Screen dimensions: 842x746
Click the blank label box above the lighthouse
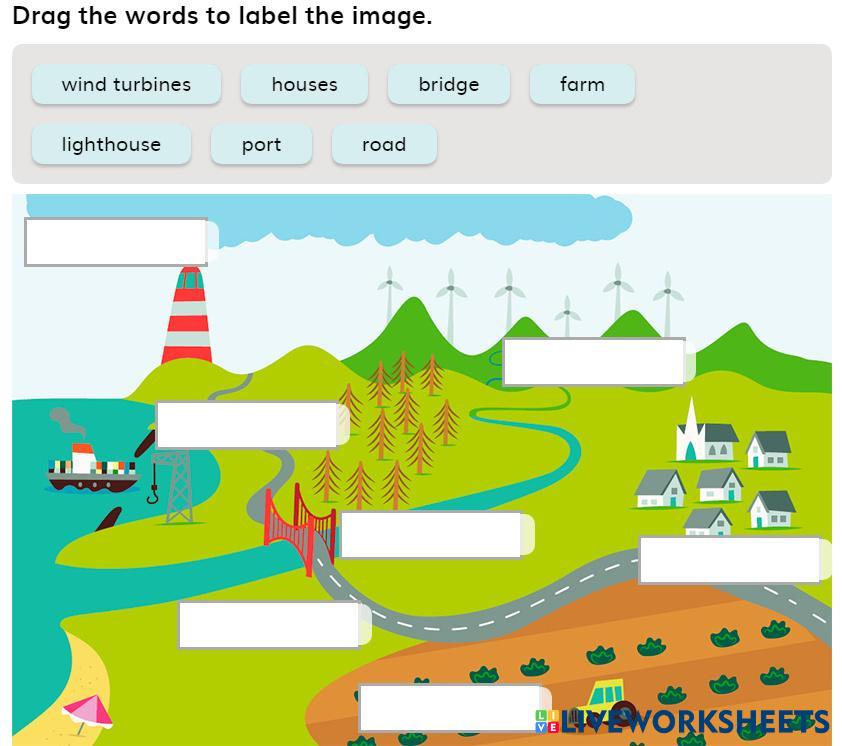116,242
